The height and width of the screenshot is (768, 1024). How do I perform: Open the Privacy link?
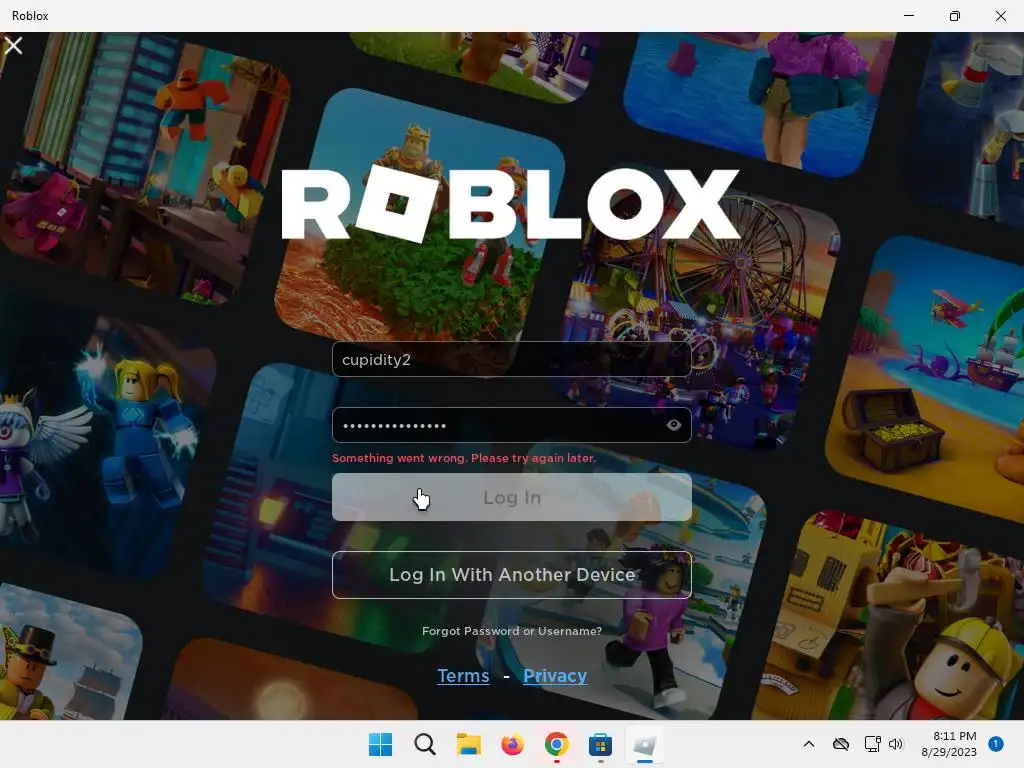click(554, 675)
